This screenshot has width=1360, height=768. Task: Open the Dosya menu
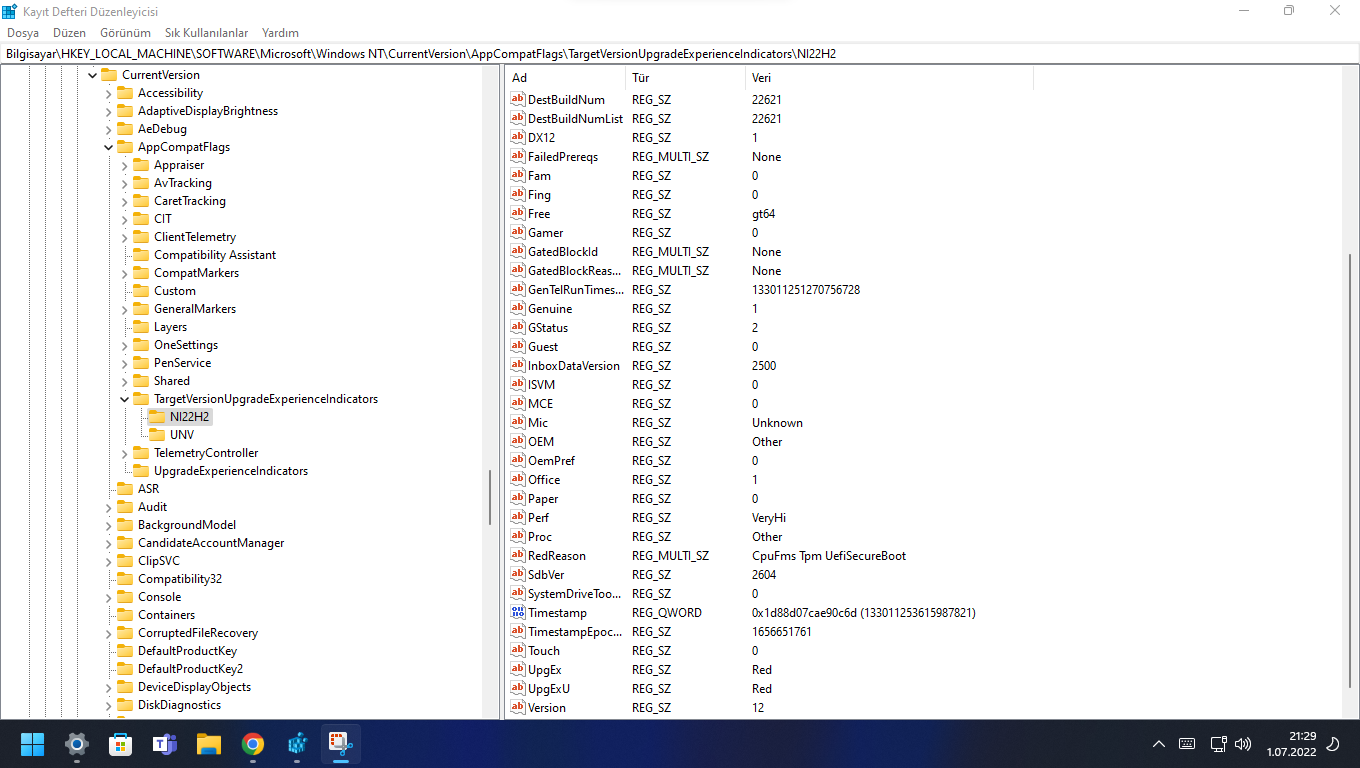pyautogui.click(x=23, y=33)
